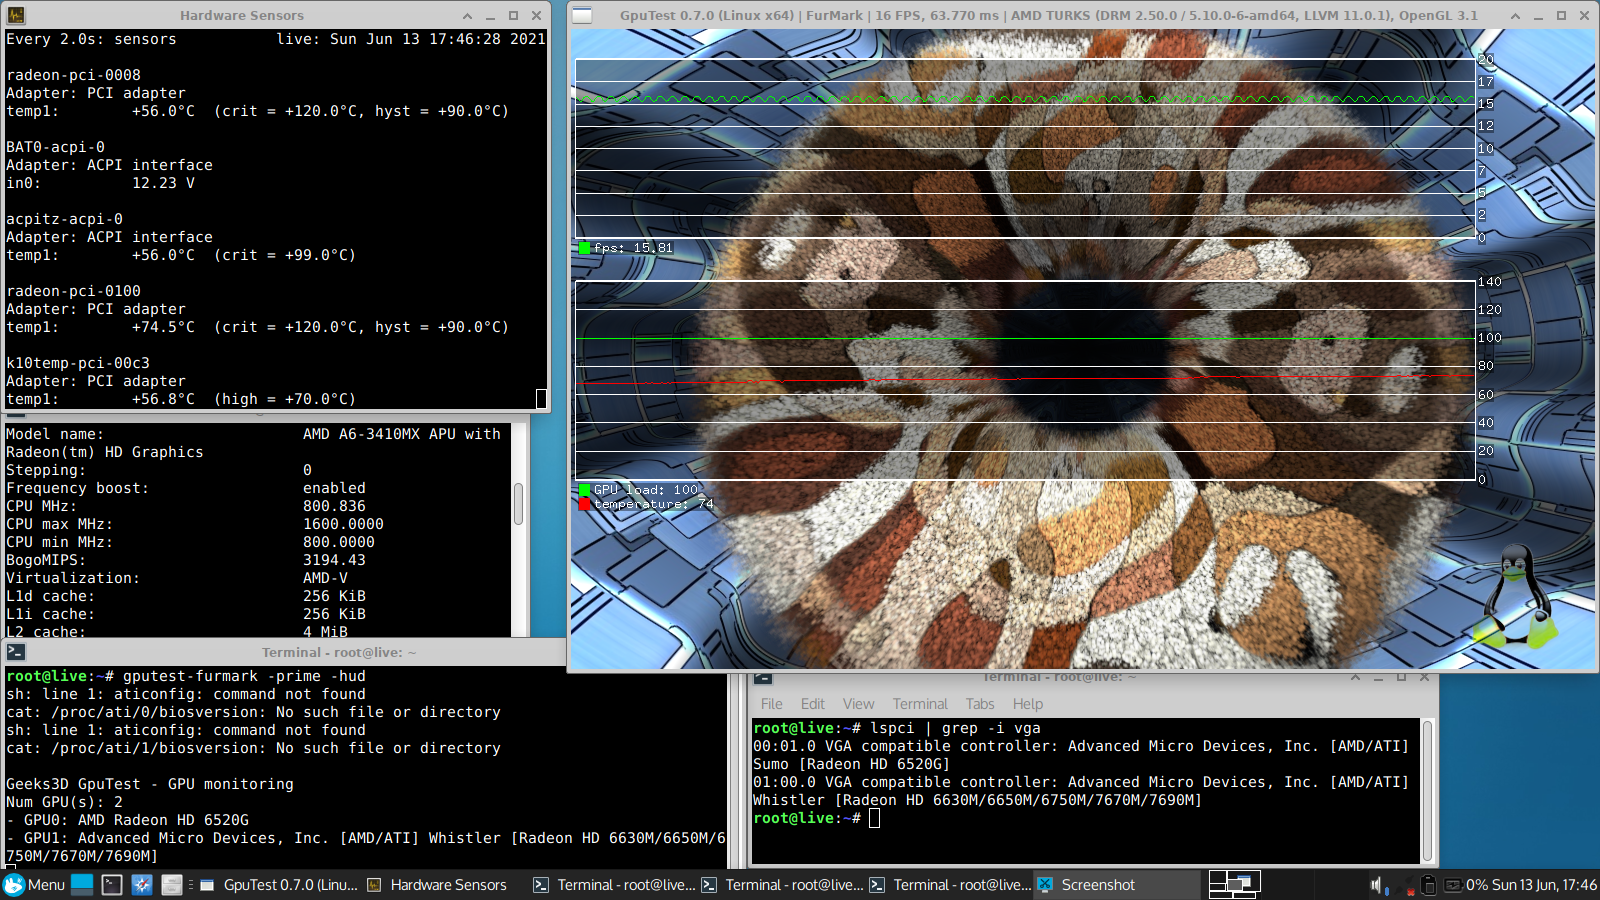Roll up the GpuTest FurMark window
1600x900 pixels.
pos(1515,15)
